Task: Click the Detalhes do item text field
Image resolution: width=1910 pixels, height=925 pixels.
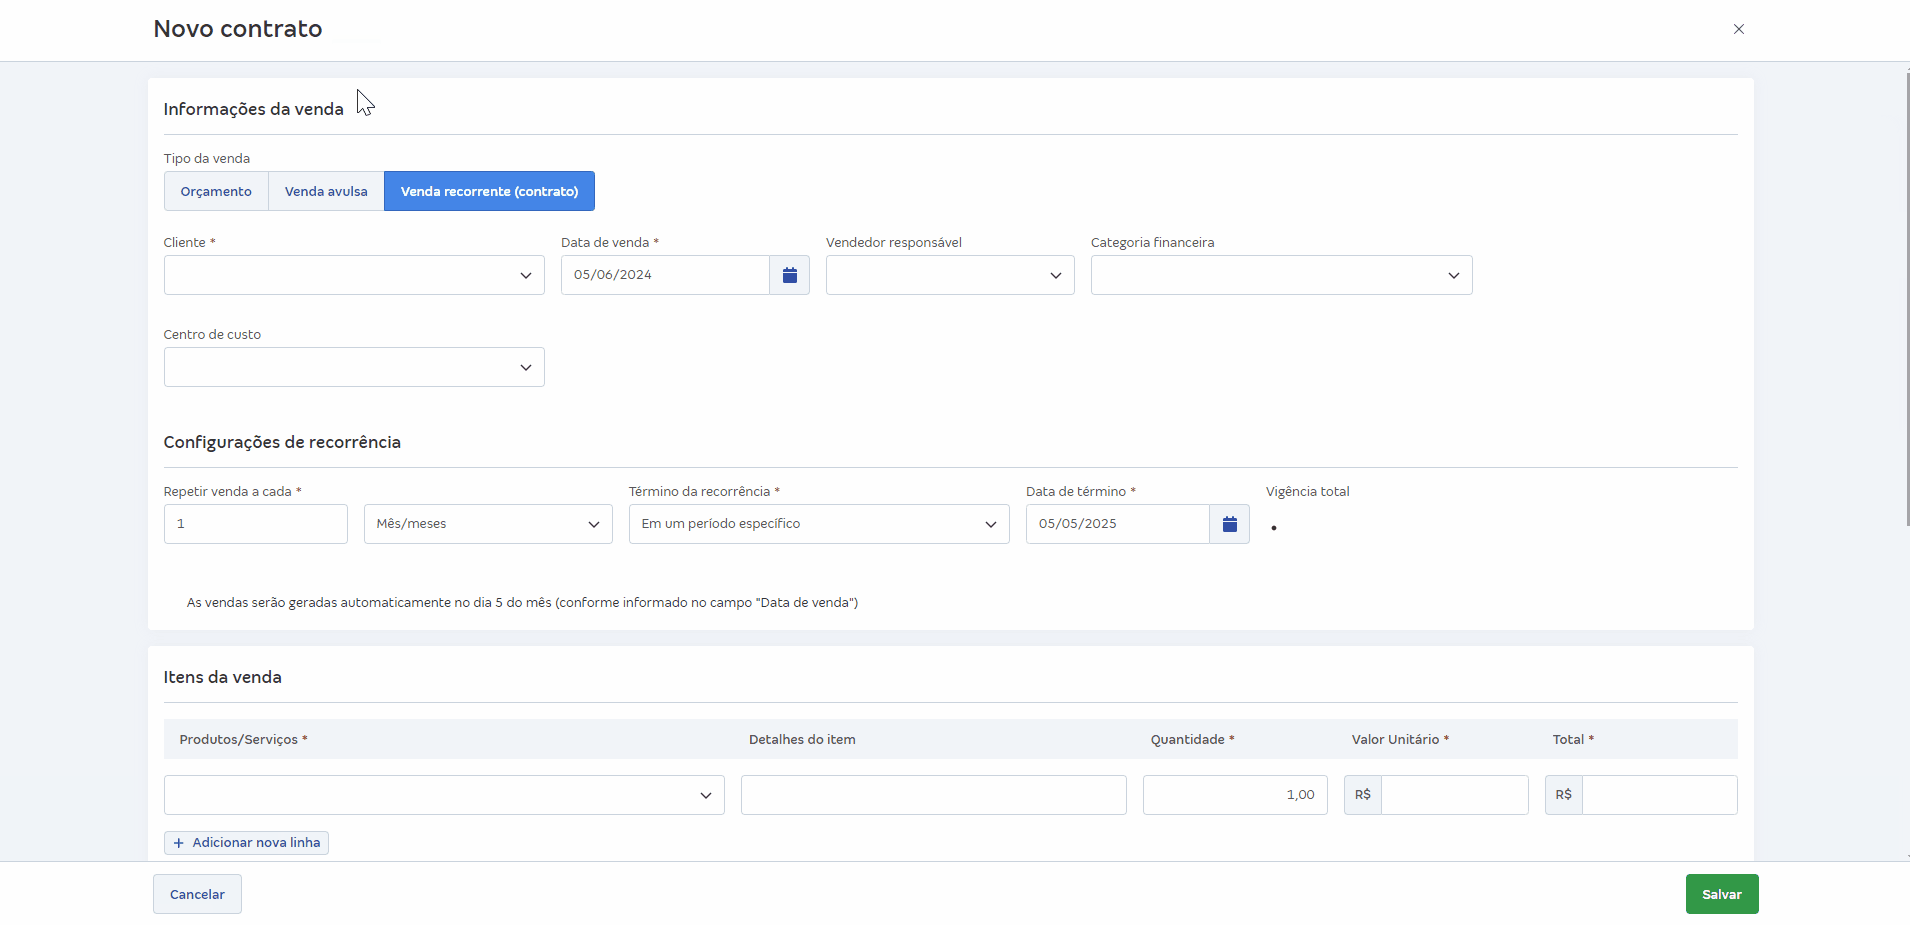Action: [933, 795]
